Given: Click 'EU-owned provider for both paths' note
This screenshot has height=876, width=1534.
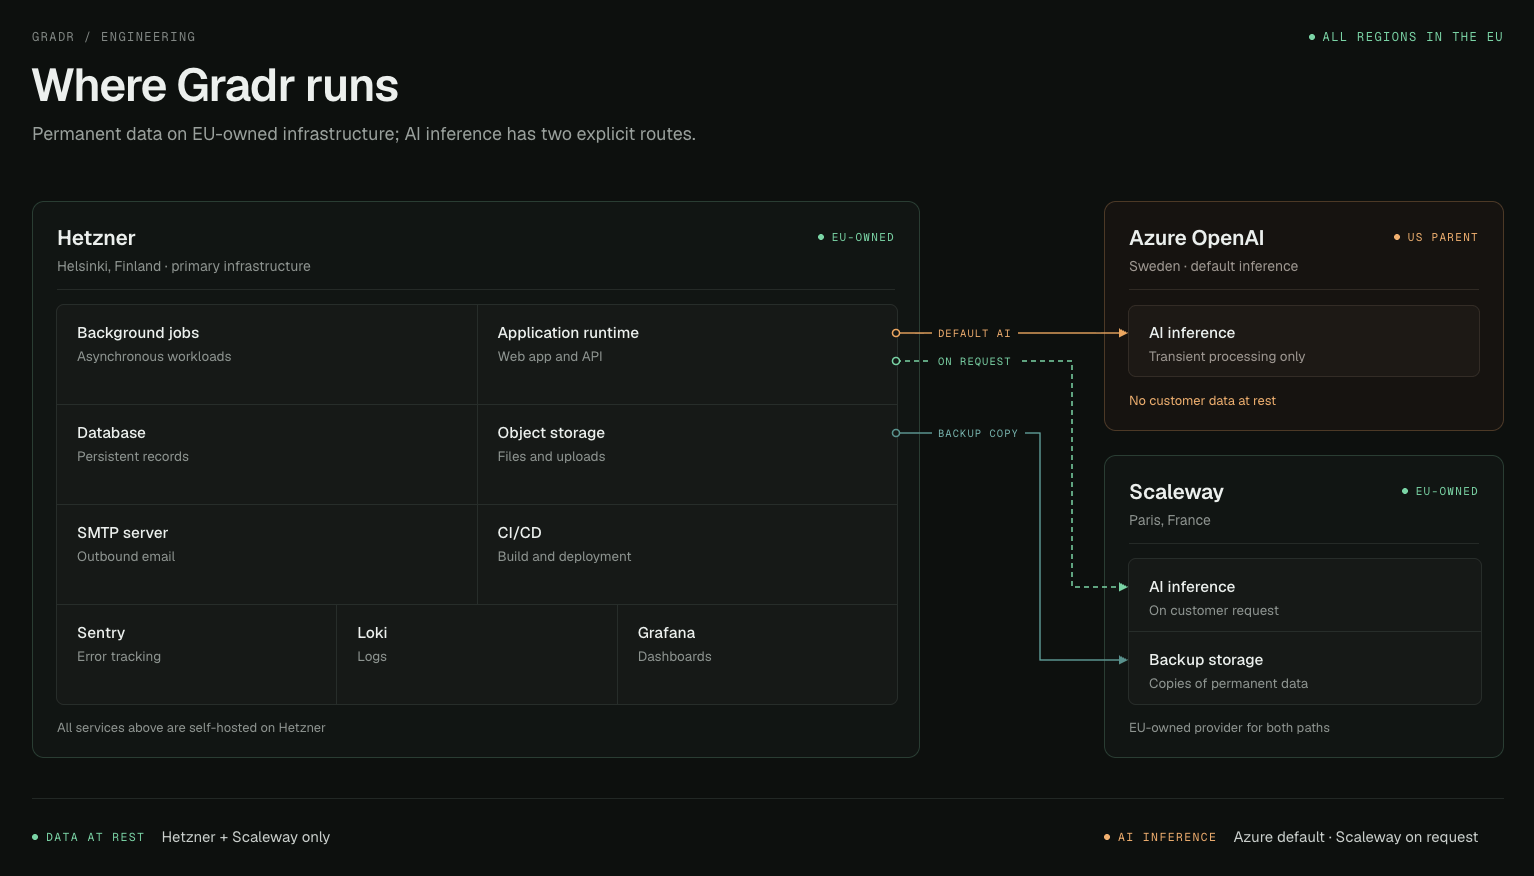Looking at the screenshot, I should click(x=1229, y=727).
